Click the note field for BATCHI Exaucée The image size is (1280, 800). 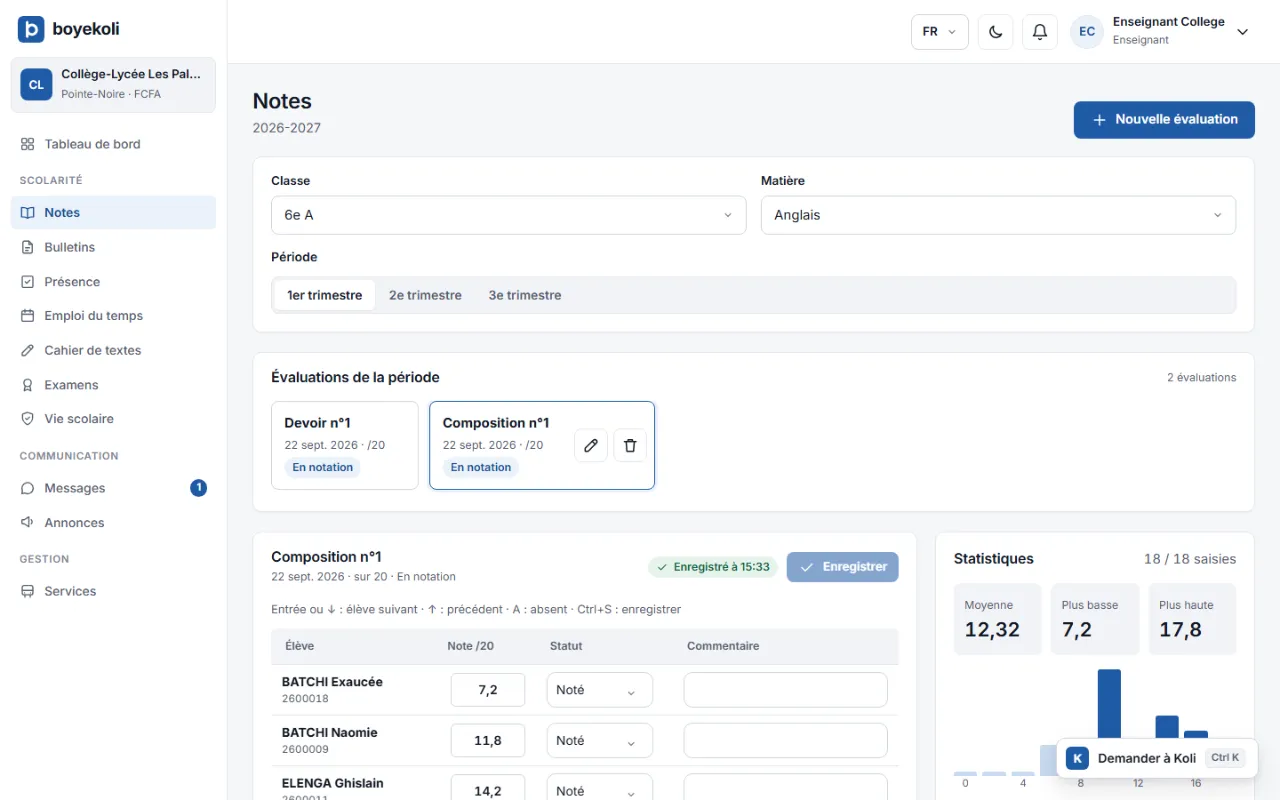pos(488,690)
